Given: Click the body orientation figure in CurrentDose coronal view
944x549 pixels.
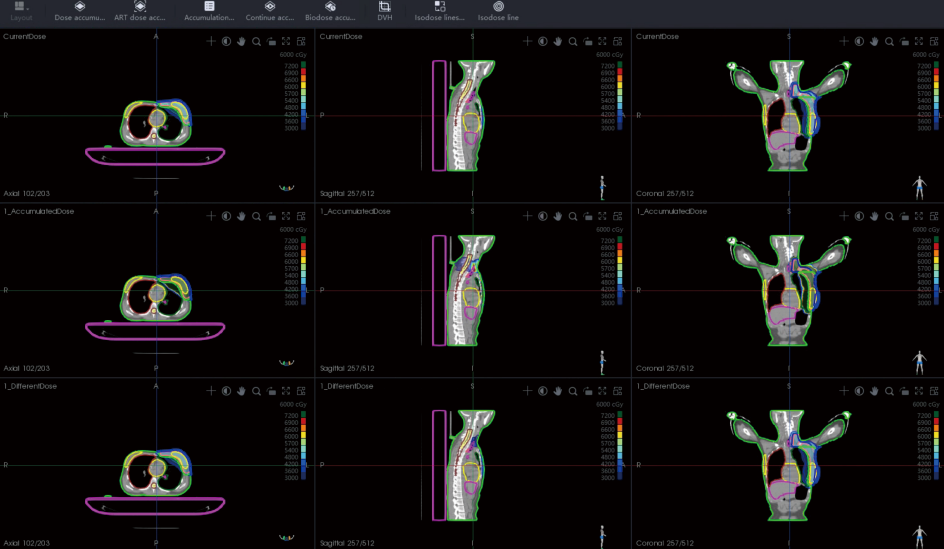Looking at the screenshot, I should tap(919, 188).
